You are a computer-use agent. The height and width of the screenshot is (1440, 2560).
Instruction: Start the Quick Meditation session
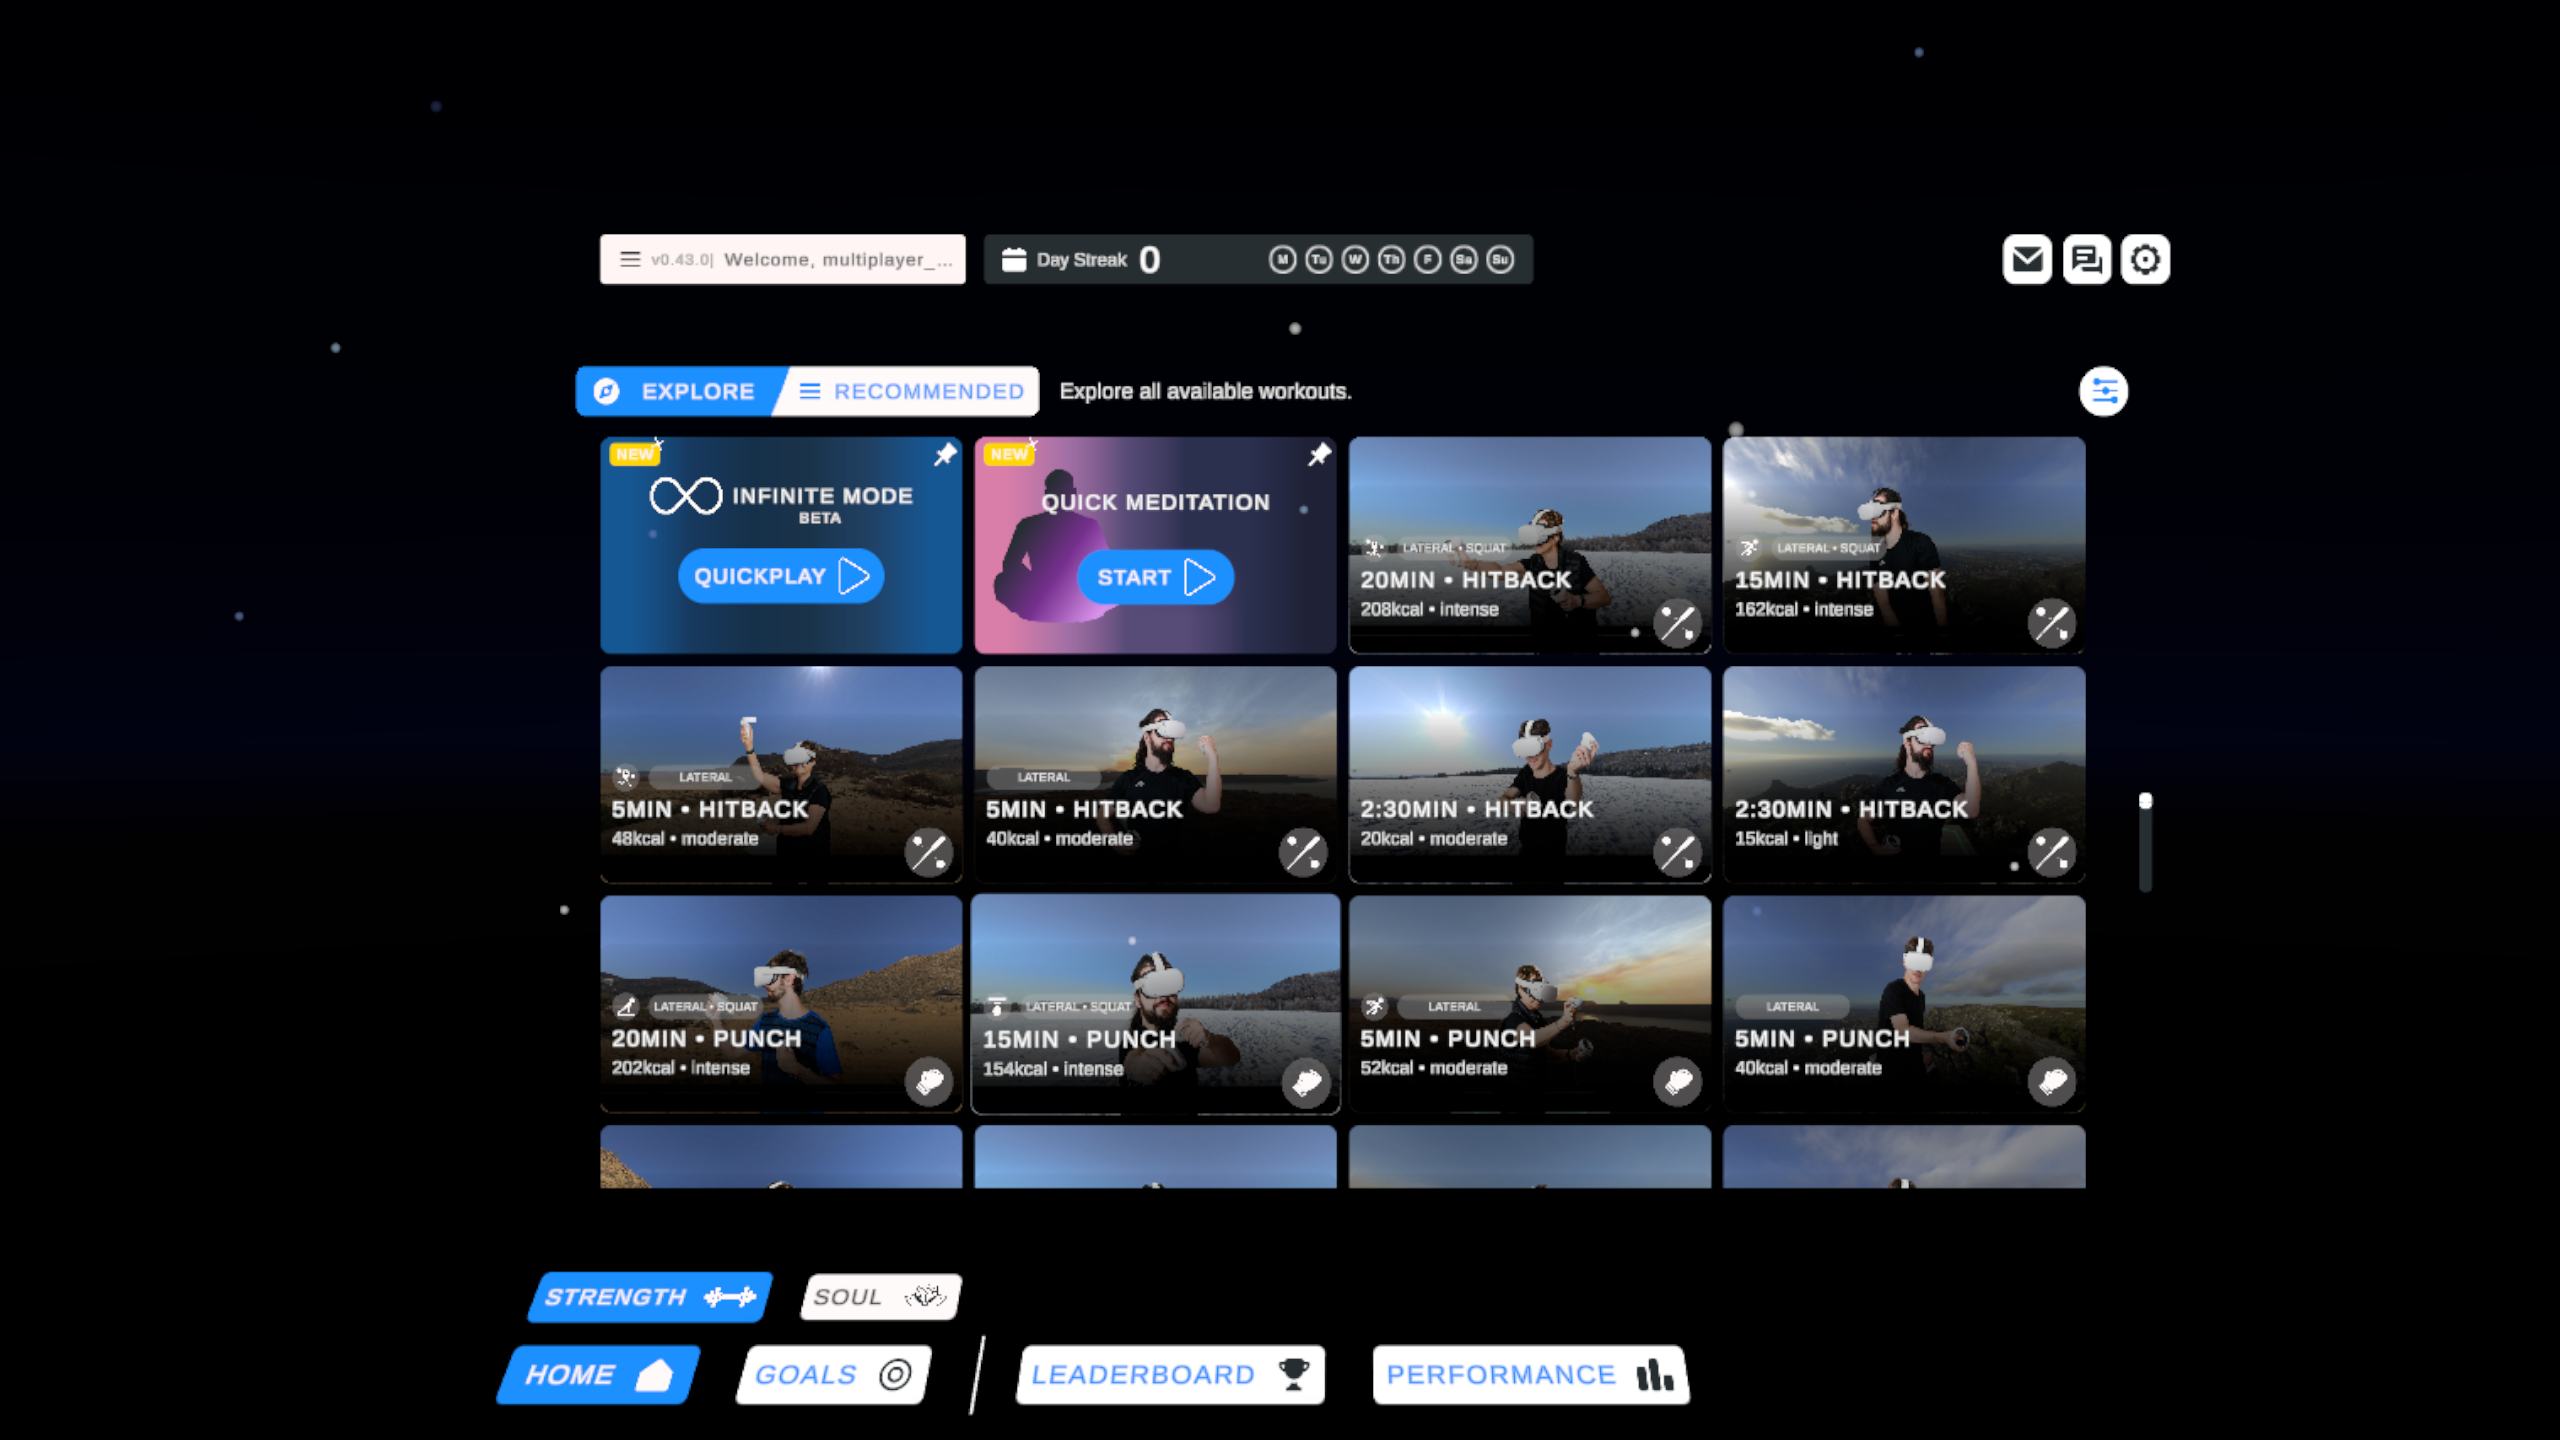1155,577
